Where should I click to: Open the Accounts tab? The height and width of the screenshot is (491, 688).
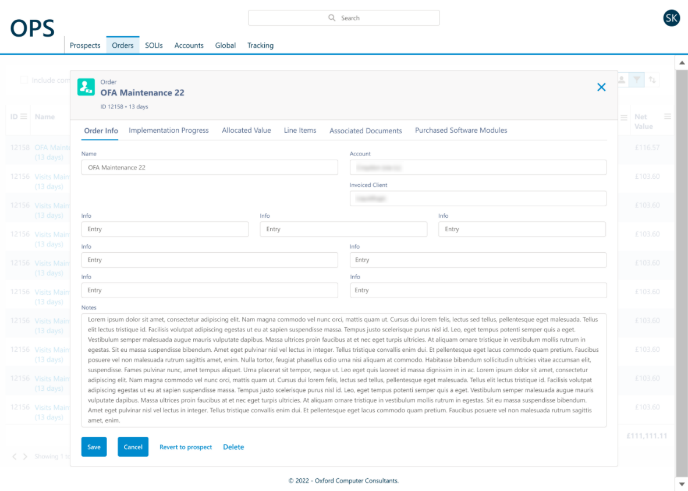[x=189, y=45]
